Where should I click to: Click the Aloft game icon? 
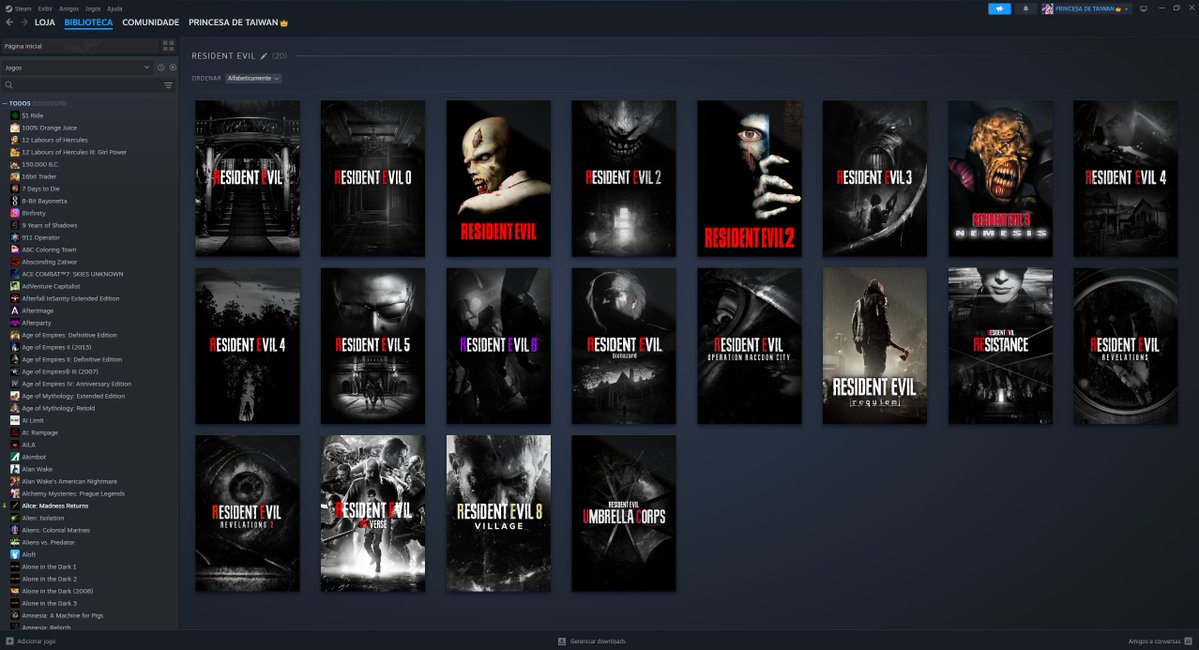coord(15,554)
